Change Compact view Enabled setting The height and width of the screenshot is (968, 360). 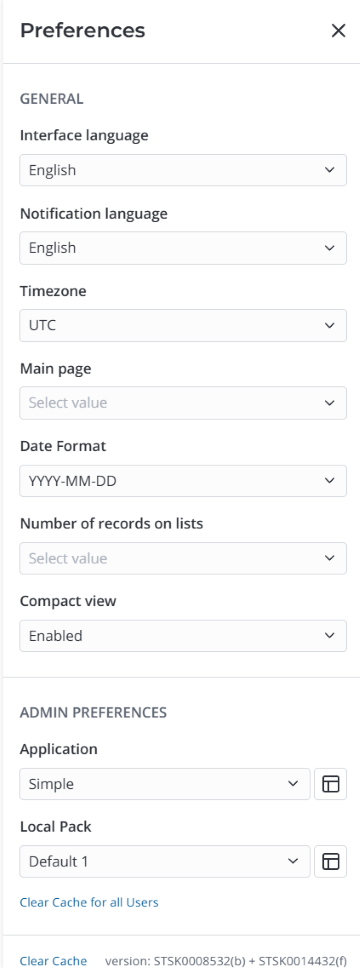click(x=183, y=636)
